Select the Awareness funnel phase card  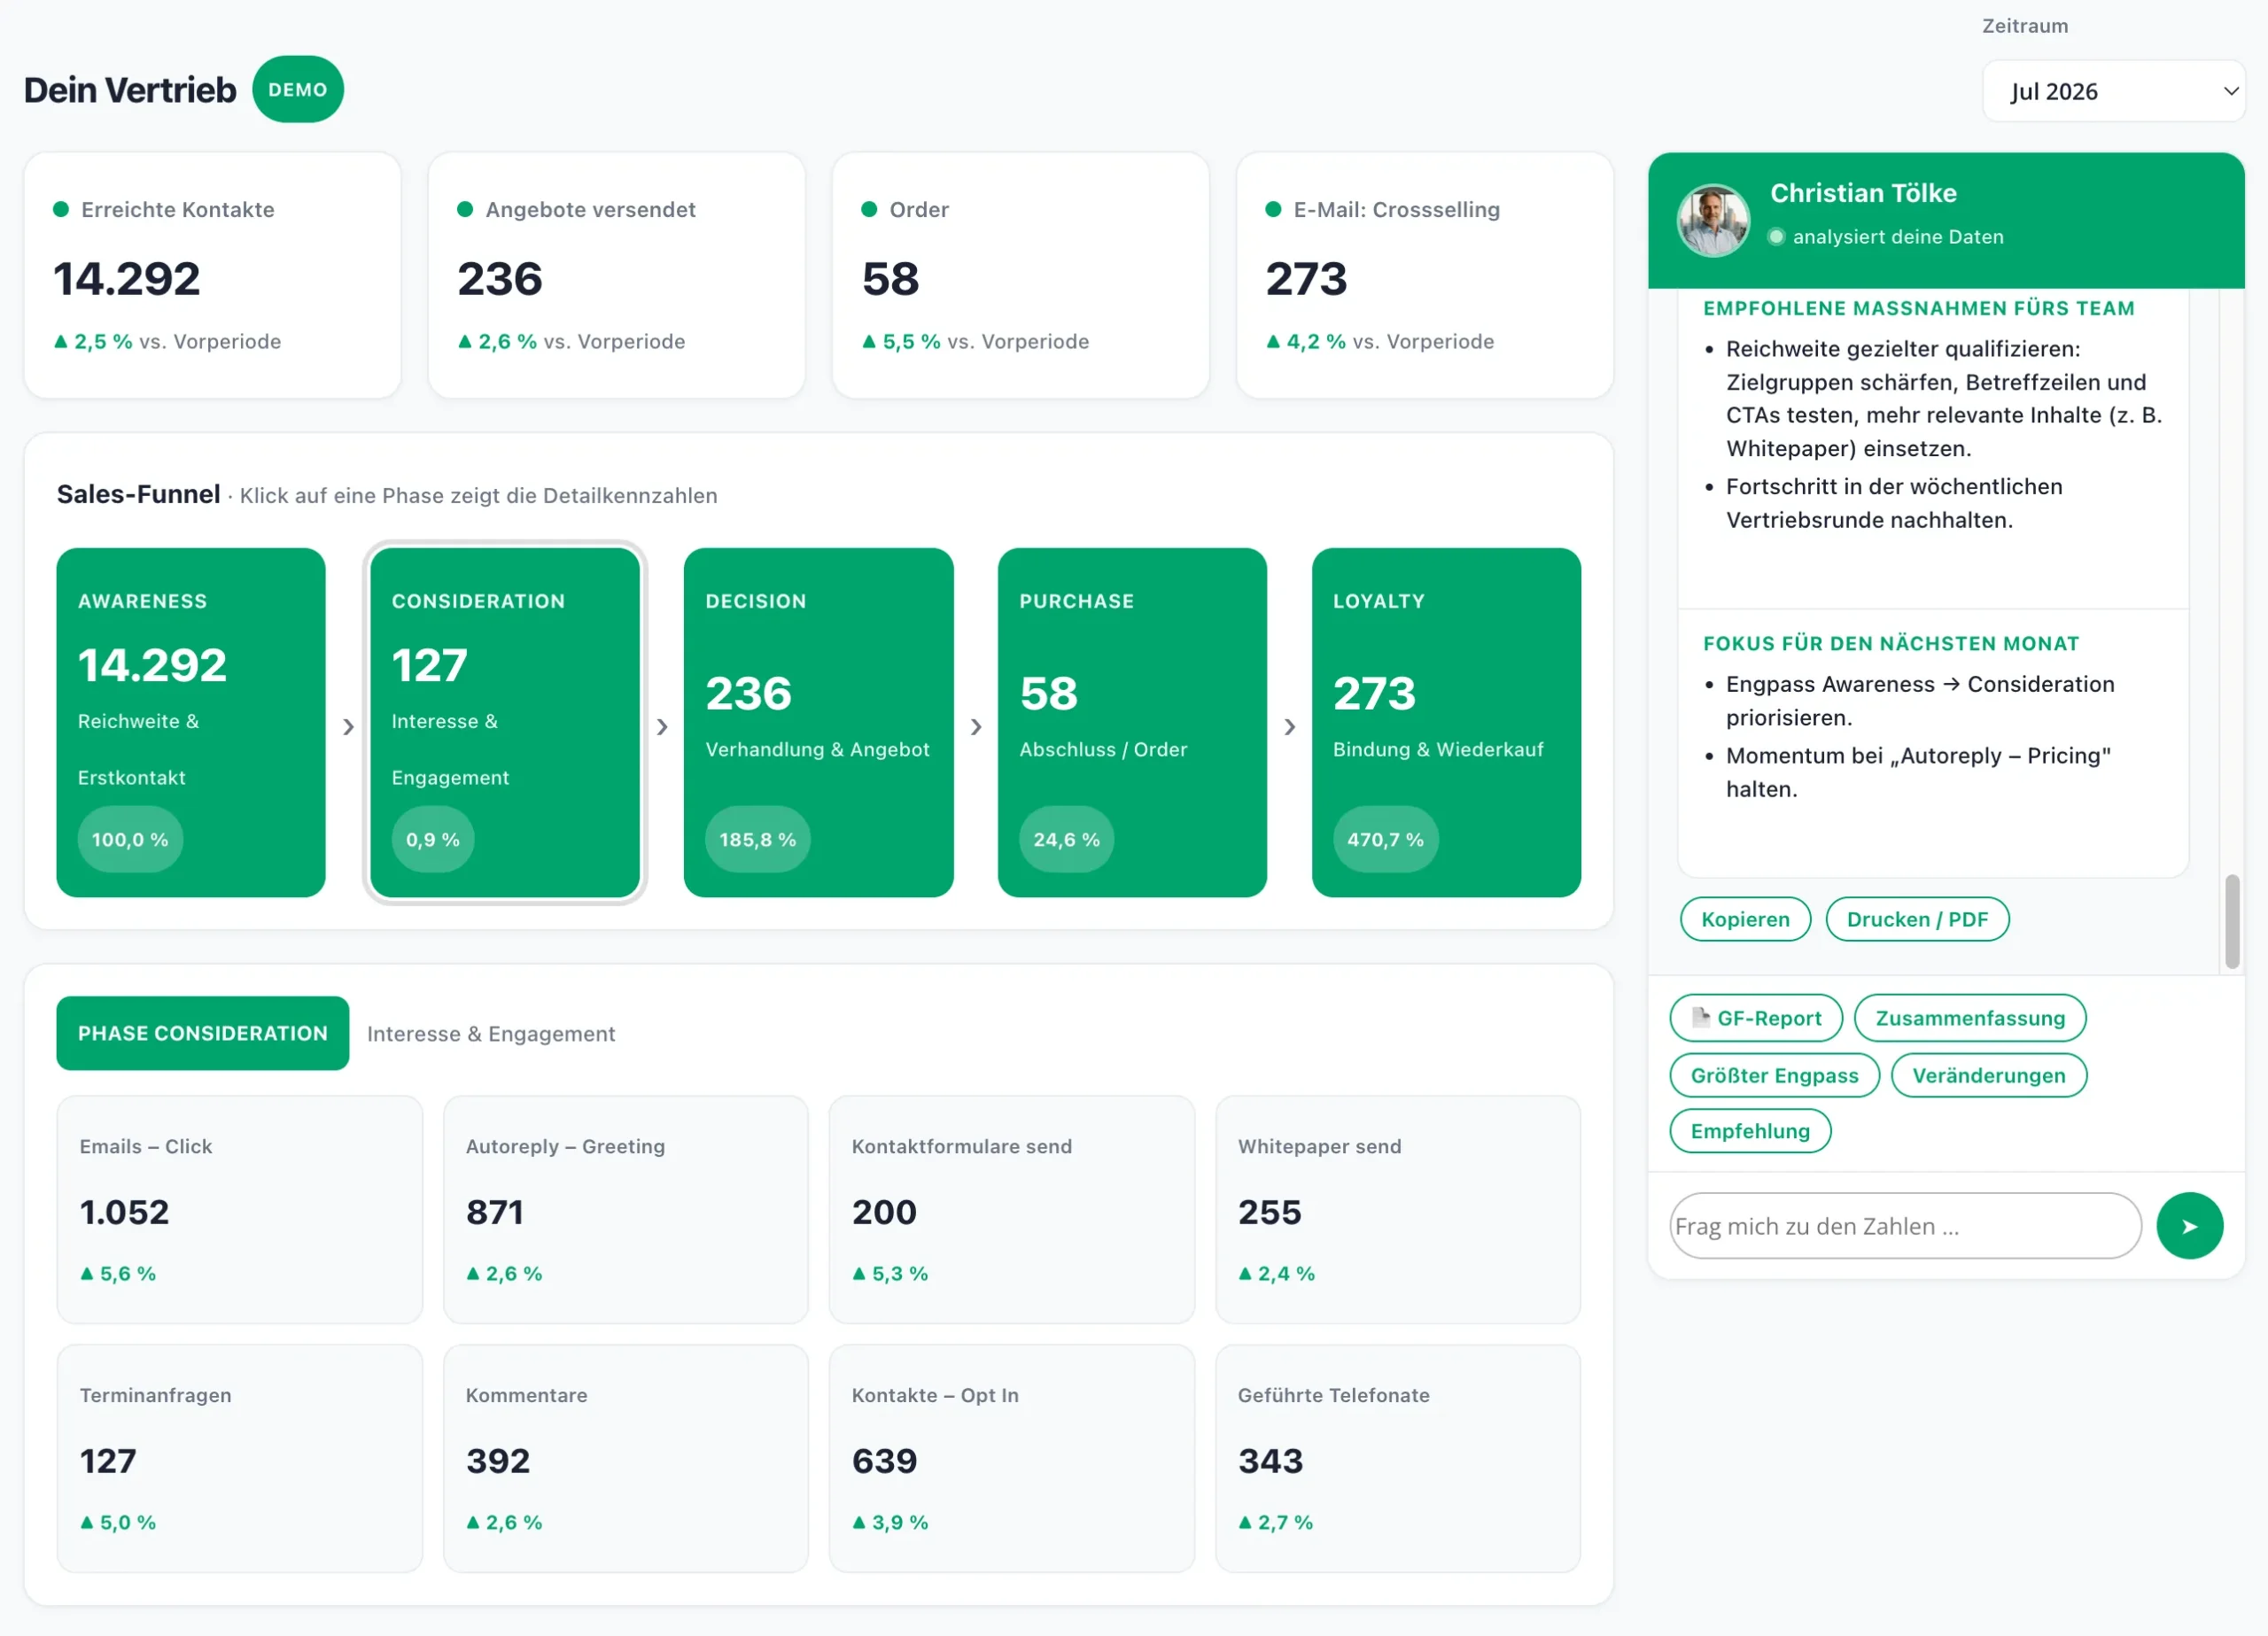[x=191, y=722]
